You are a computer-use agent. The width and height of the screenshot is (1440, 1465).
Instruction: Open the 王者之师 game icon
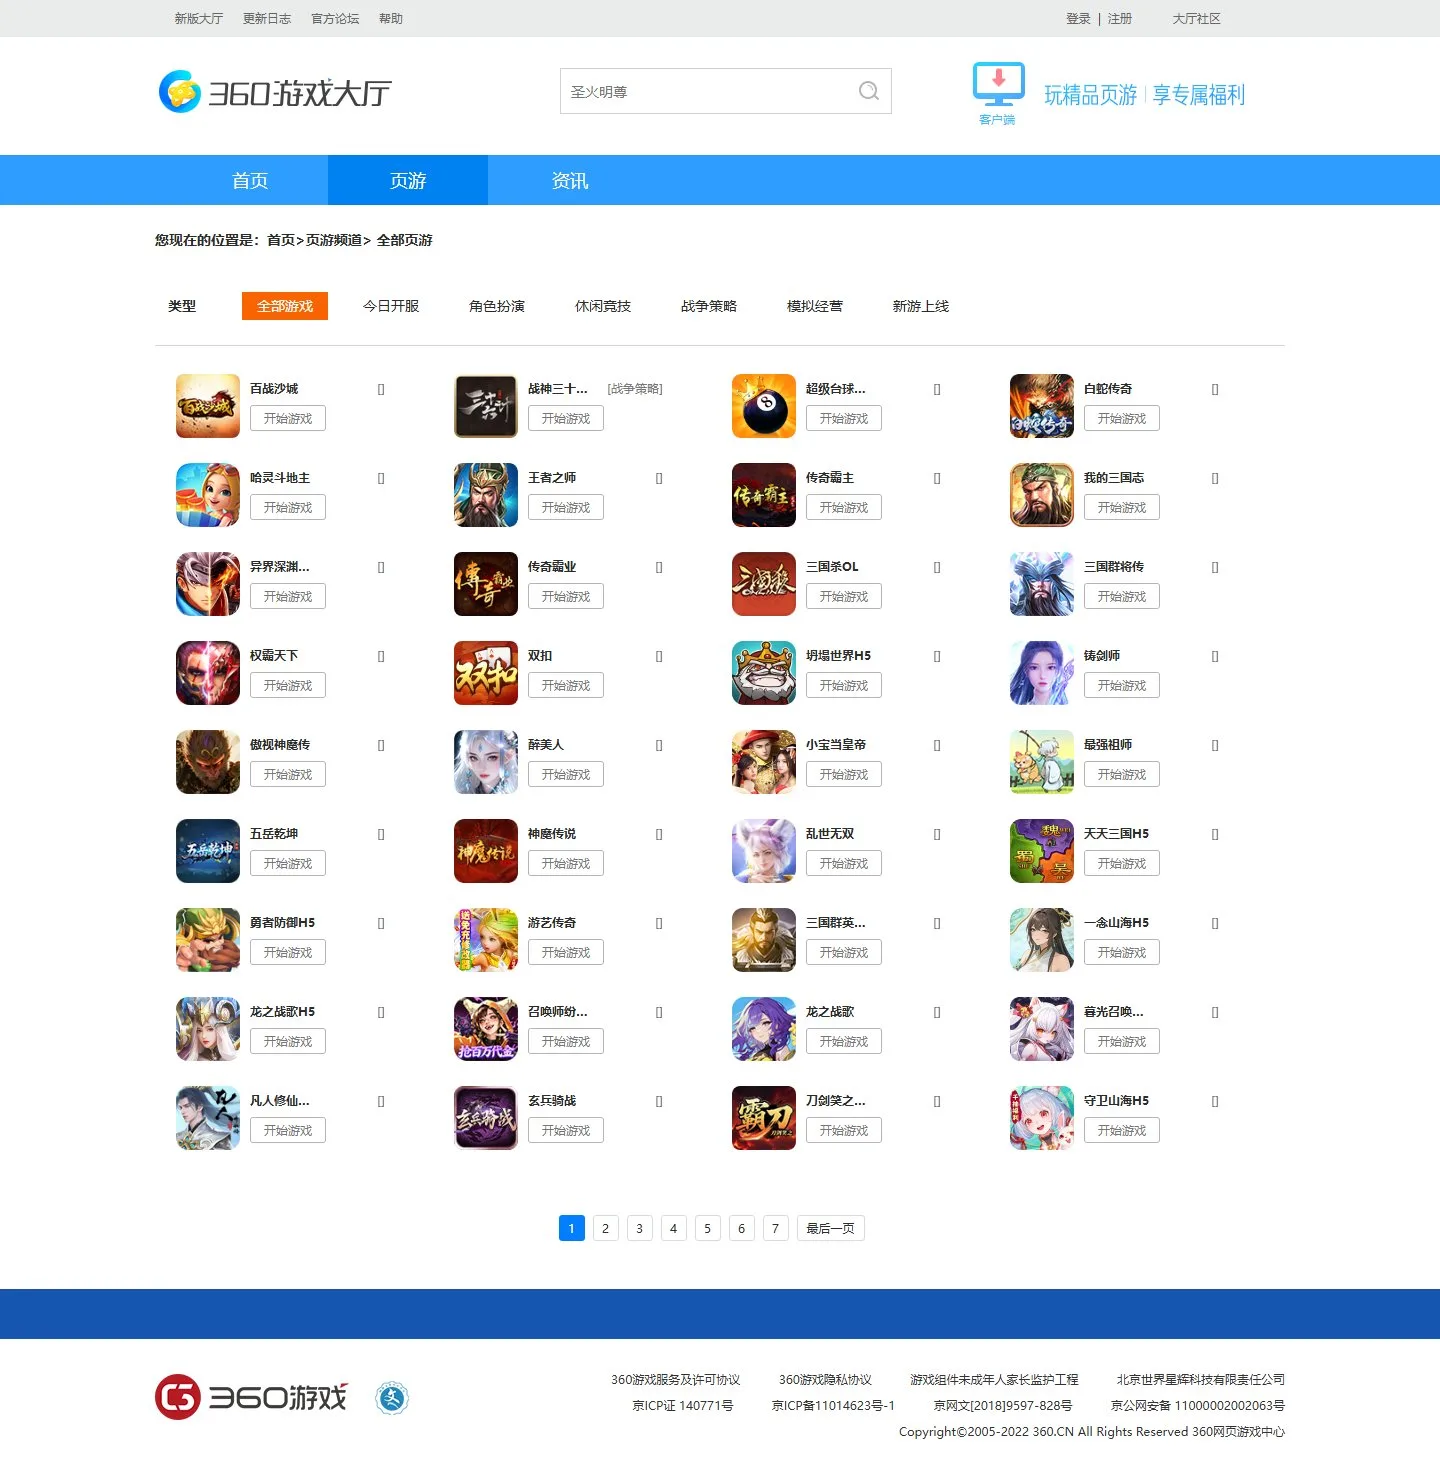click(x=486, y=495)
